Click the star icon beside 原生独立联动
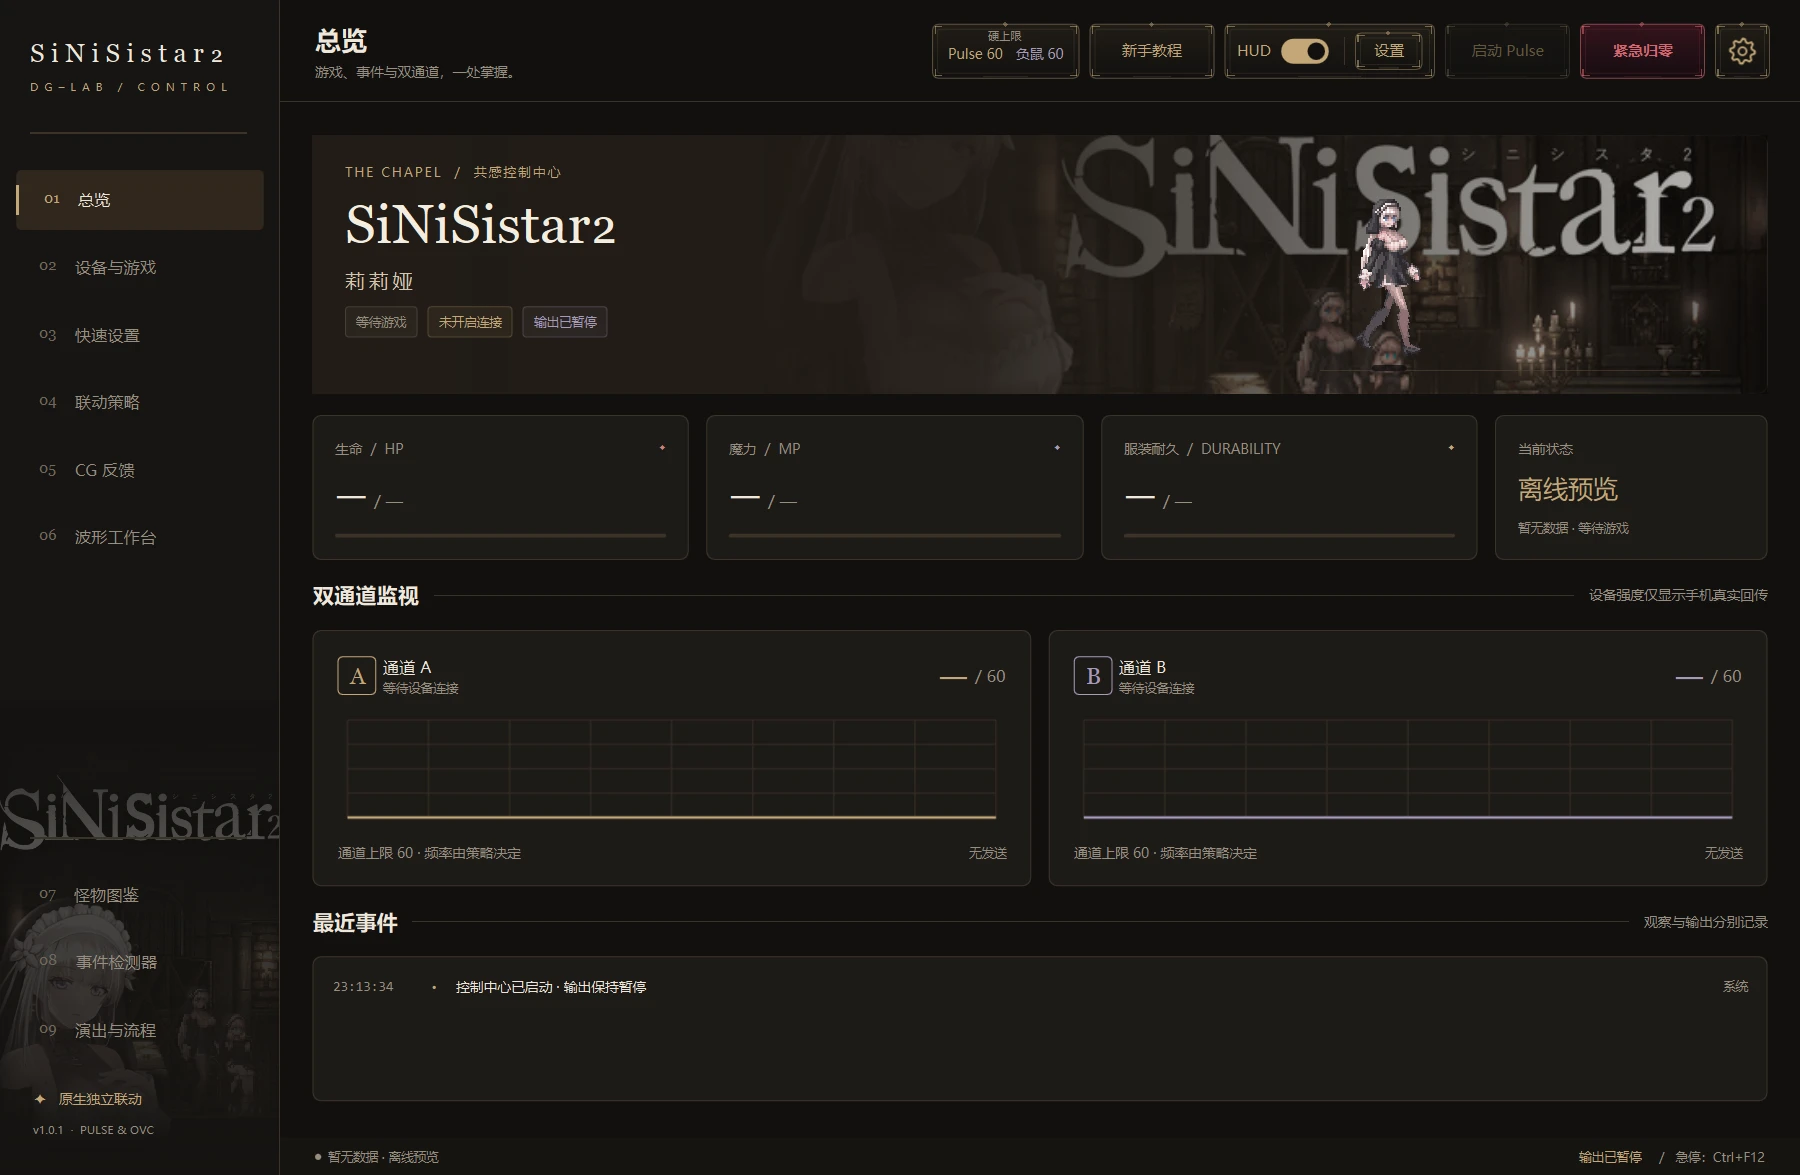This screenshot has height=1175, width=1800. (40, 1099)
